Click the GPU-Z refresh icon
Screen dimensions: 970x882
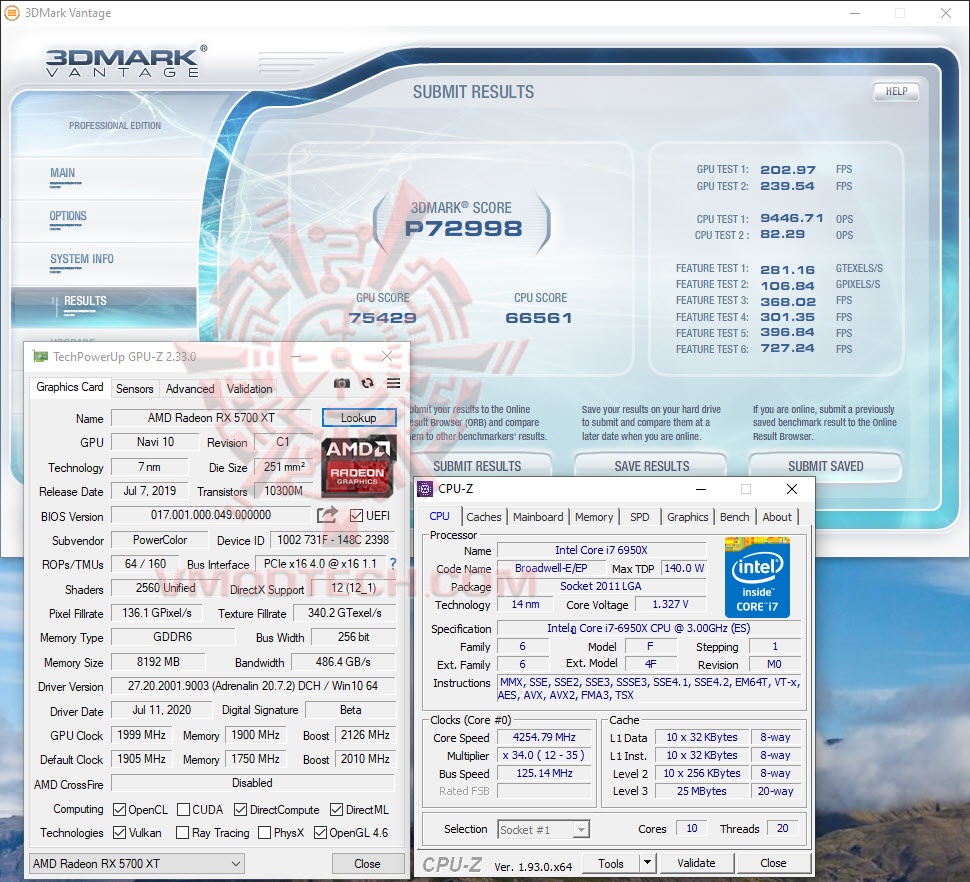(x=367, y=383)
